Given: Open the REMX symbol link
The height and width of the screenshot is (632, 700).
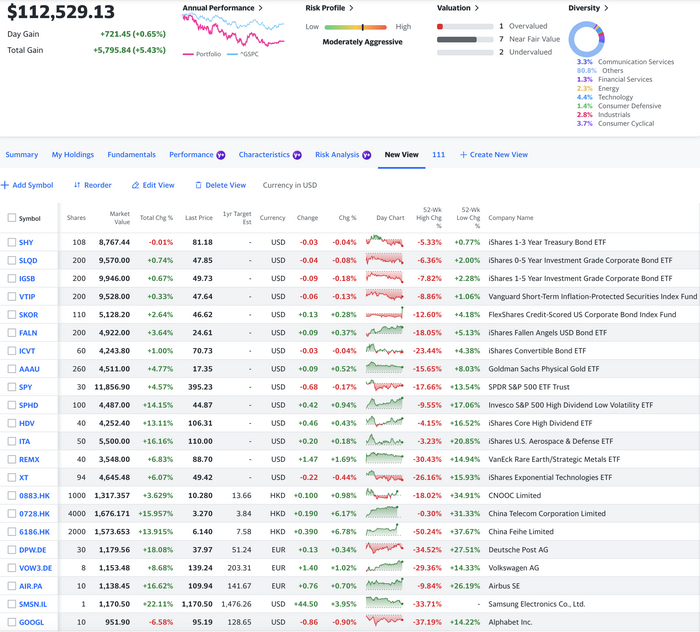Looking at the screenshot, I should 29,459.
